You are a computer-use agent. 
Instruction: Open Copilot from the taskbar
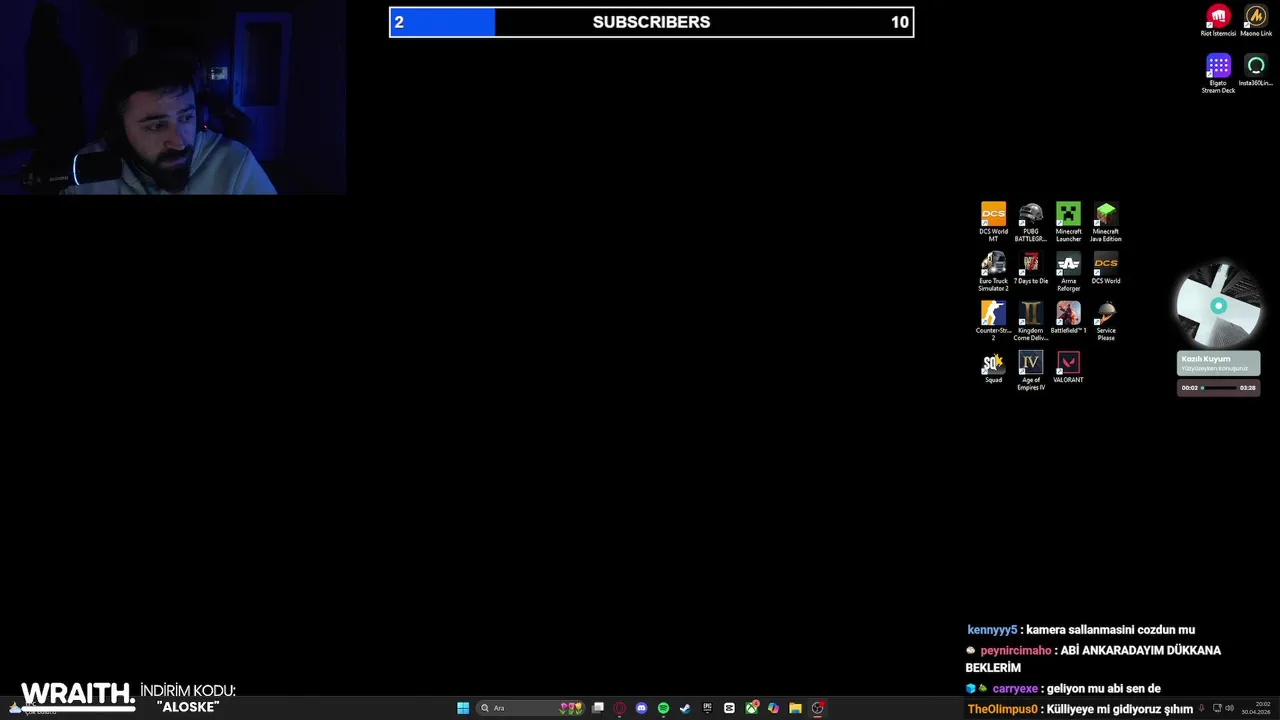click(x=773, y=708)
